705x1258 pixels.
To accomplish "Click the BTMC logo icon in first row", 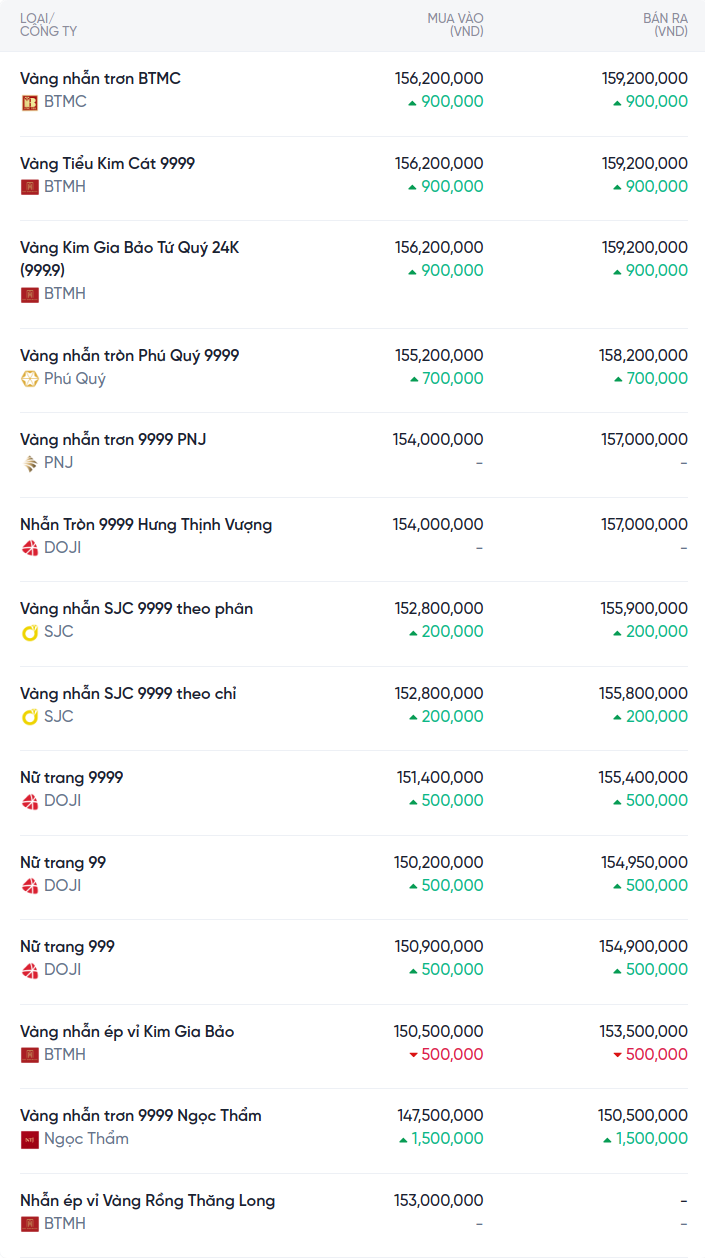I will tap(30, 102).
